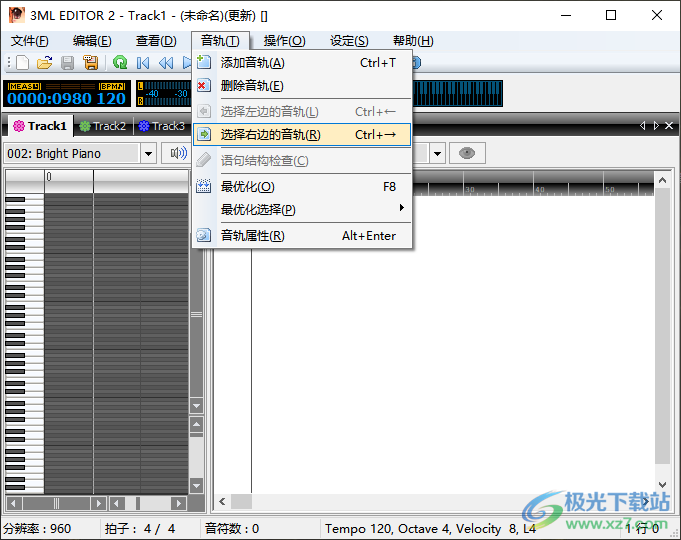Open the 编辑(E) menu
Screen dimensions: 681x540
(x=92, y=41)
